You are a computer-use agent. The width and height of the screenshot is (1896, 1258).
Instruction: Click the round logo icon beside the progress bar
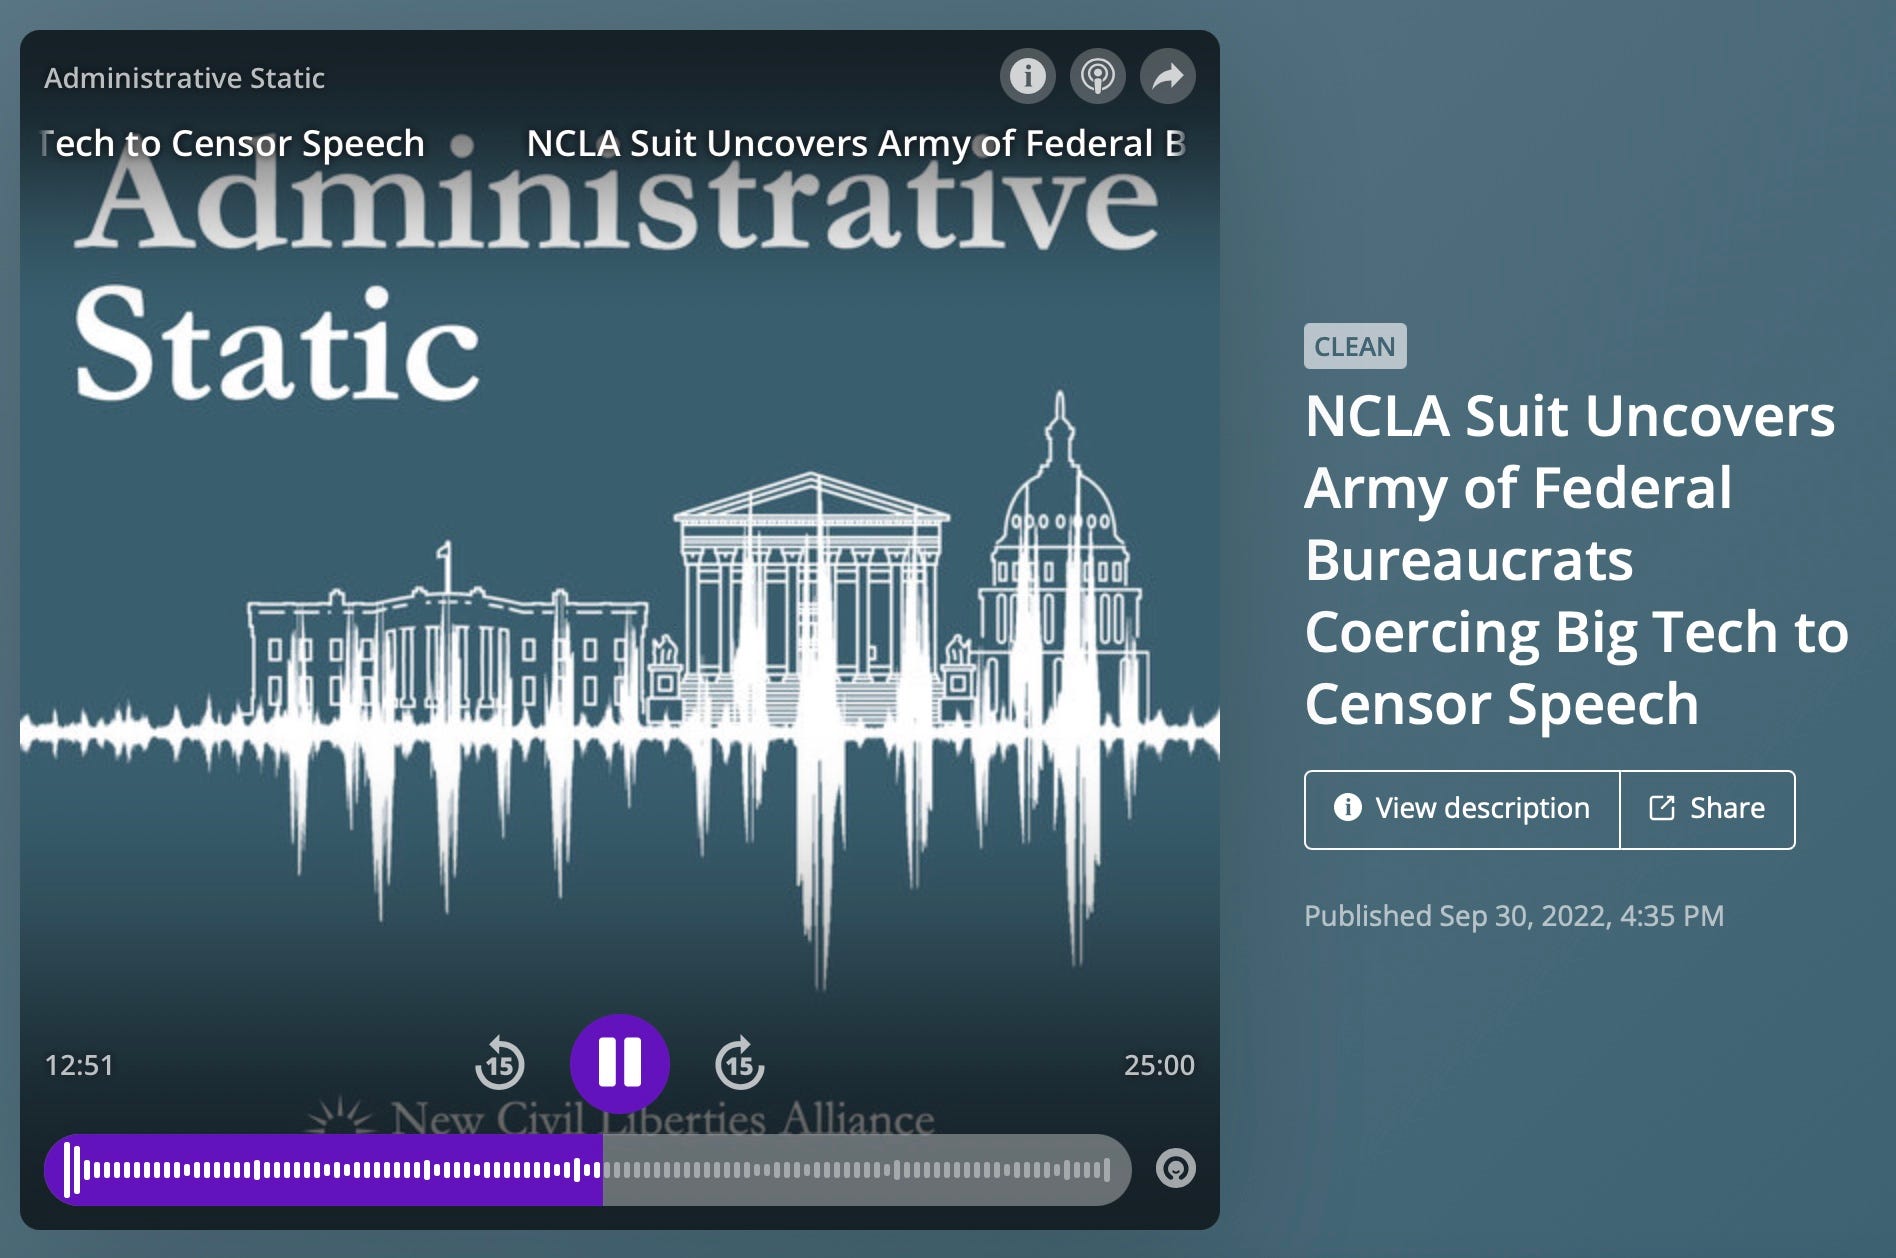pyautogui.click(x=1175, y=1168)
